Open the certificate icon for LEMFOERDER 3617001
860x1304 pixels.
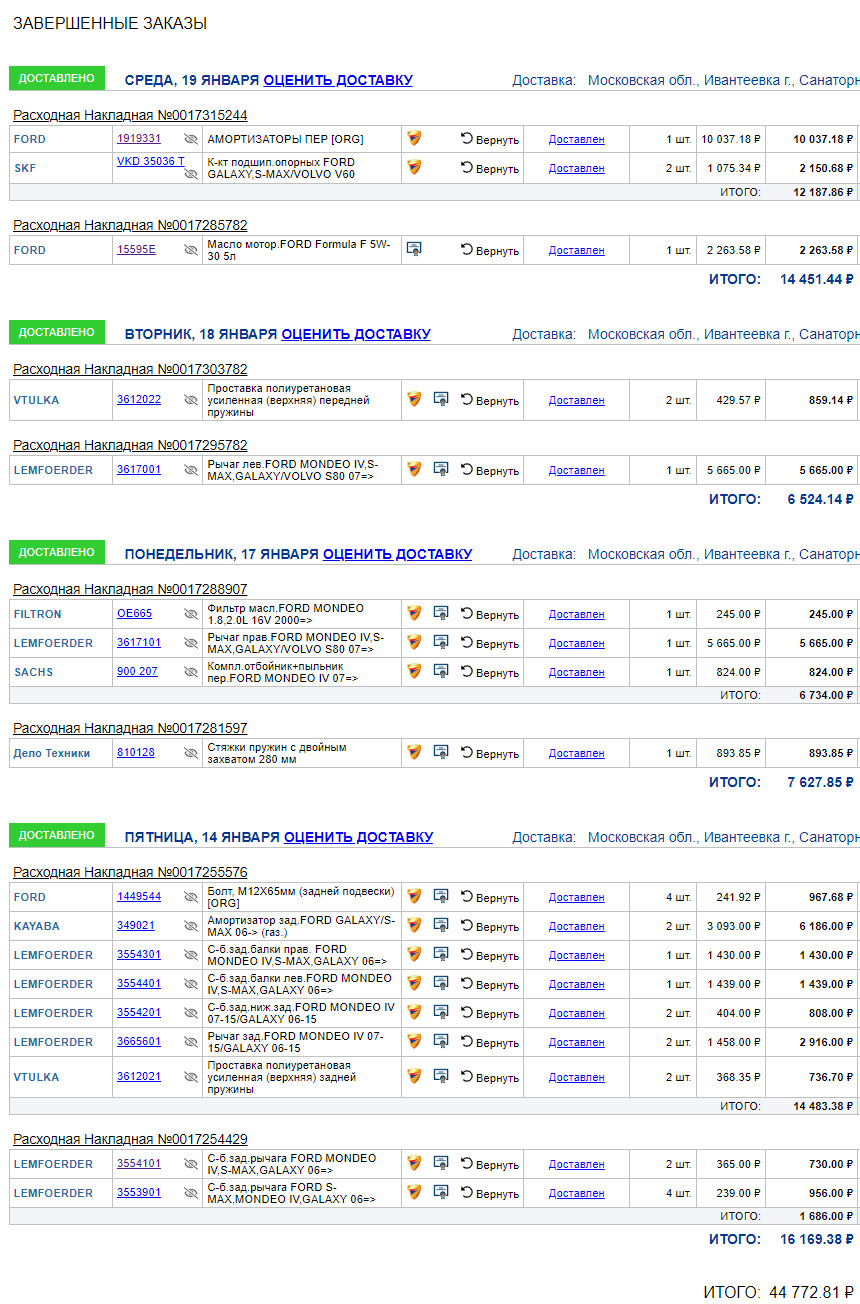tap(441, 469)
